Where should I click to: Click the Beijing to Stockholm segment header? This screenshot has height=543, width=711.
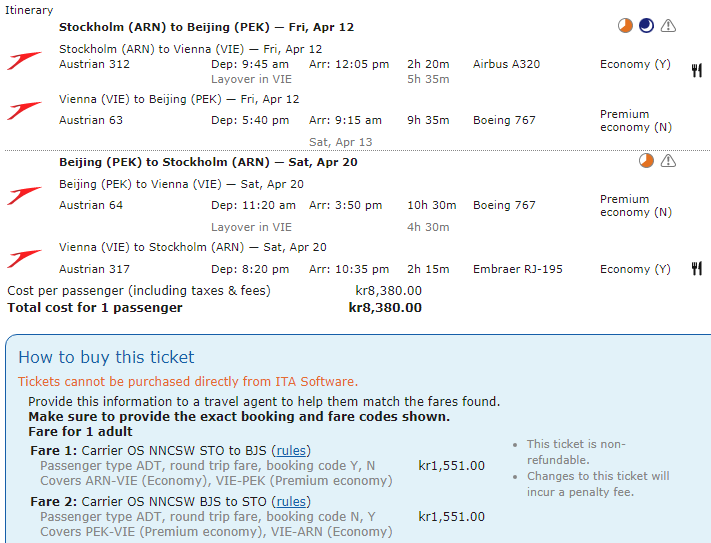(x=208, y=162)
